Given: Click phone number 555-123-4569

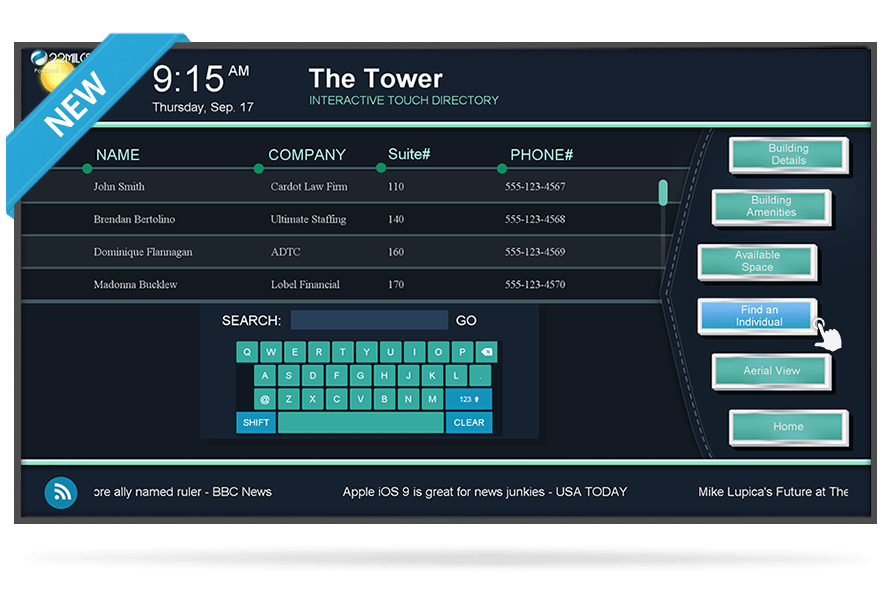Looking at the screenshot, I should coord(535,252).
